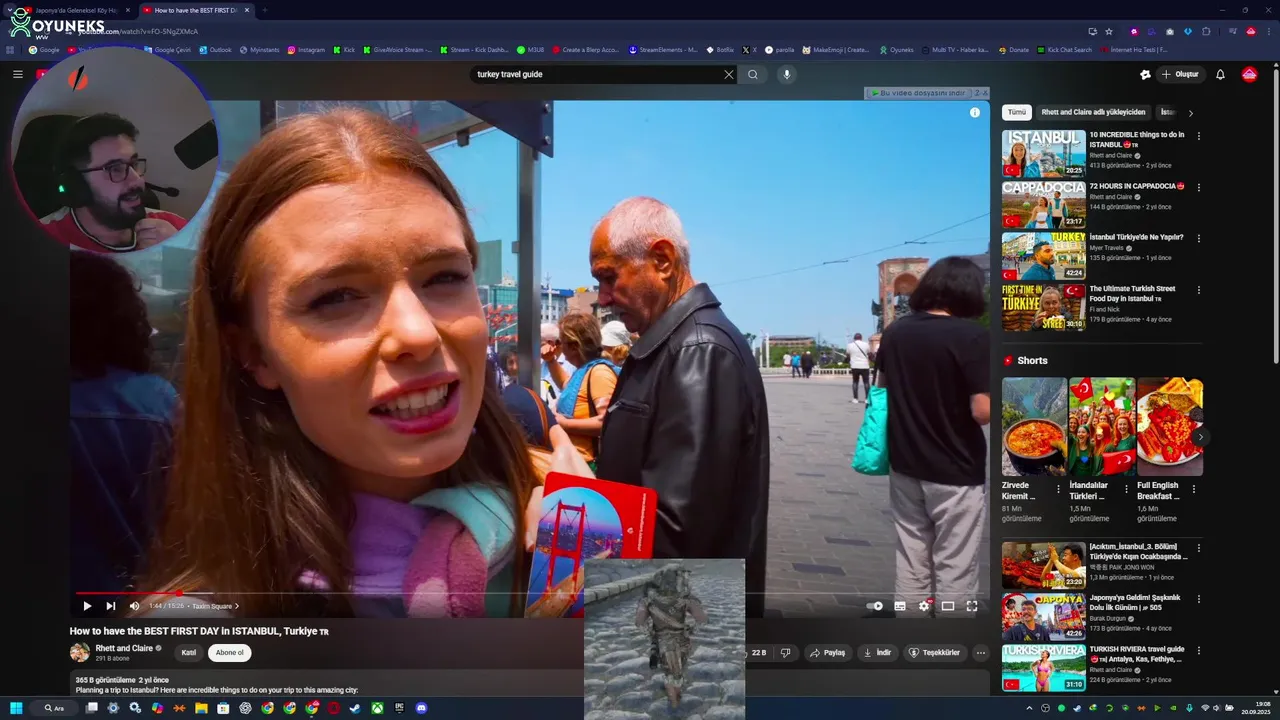This screenshot has height=720, width=1280.
Task: Open the Donate bookmark
Action: (x=1012, y=49)
